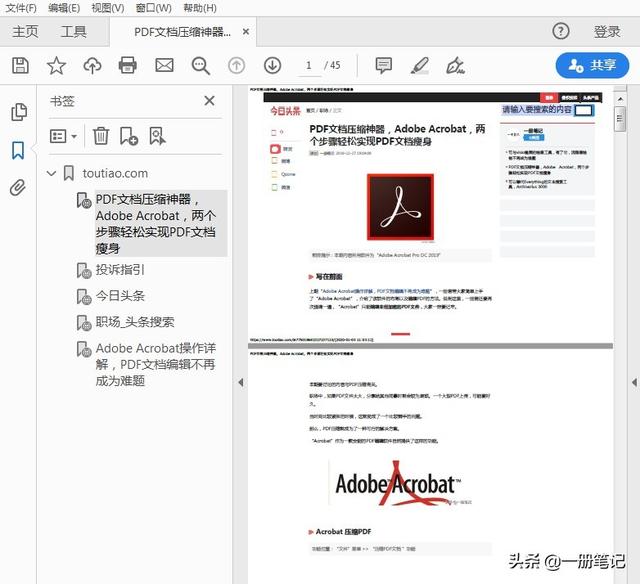Go to previous page arrow

point(236,65)
